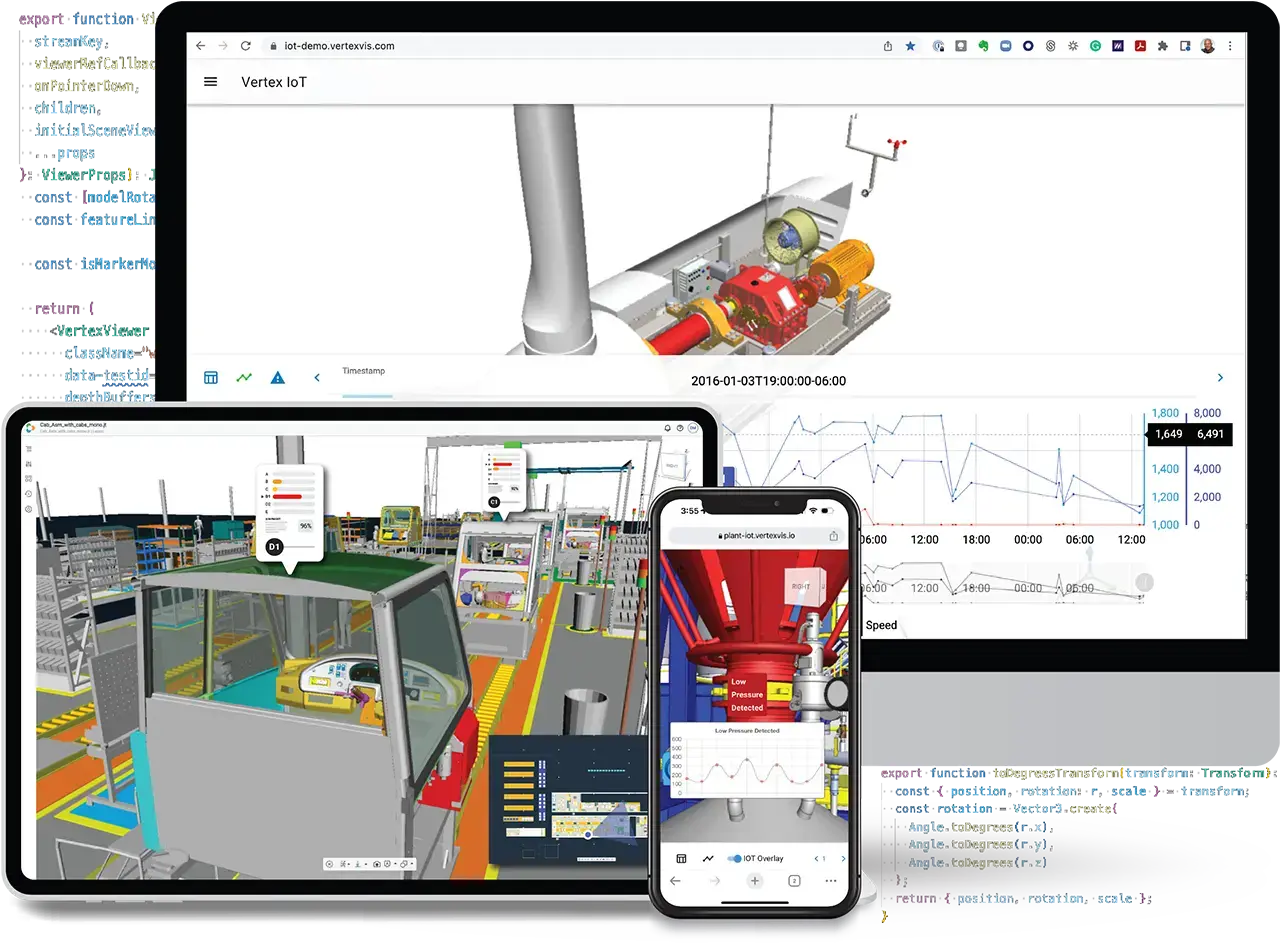Go back in the desktop browser

[x=200, y=46]
